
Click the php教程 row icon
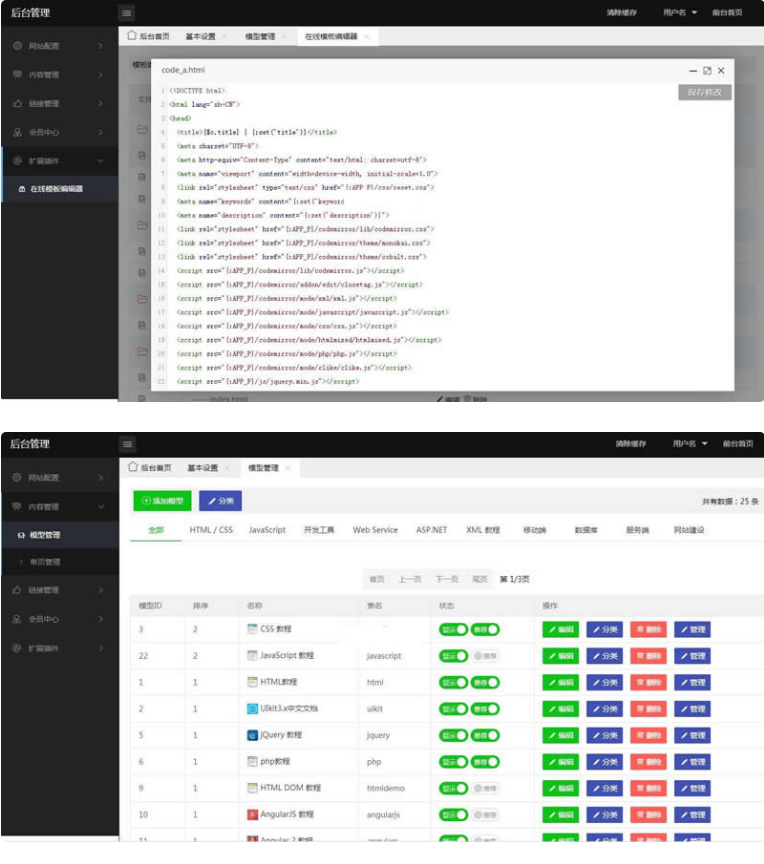tap(252, 762)
